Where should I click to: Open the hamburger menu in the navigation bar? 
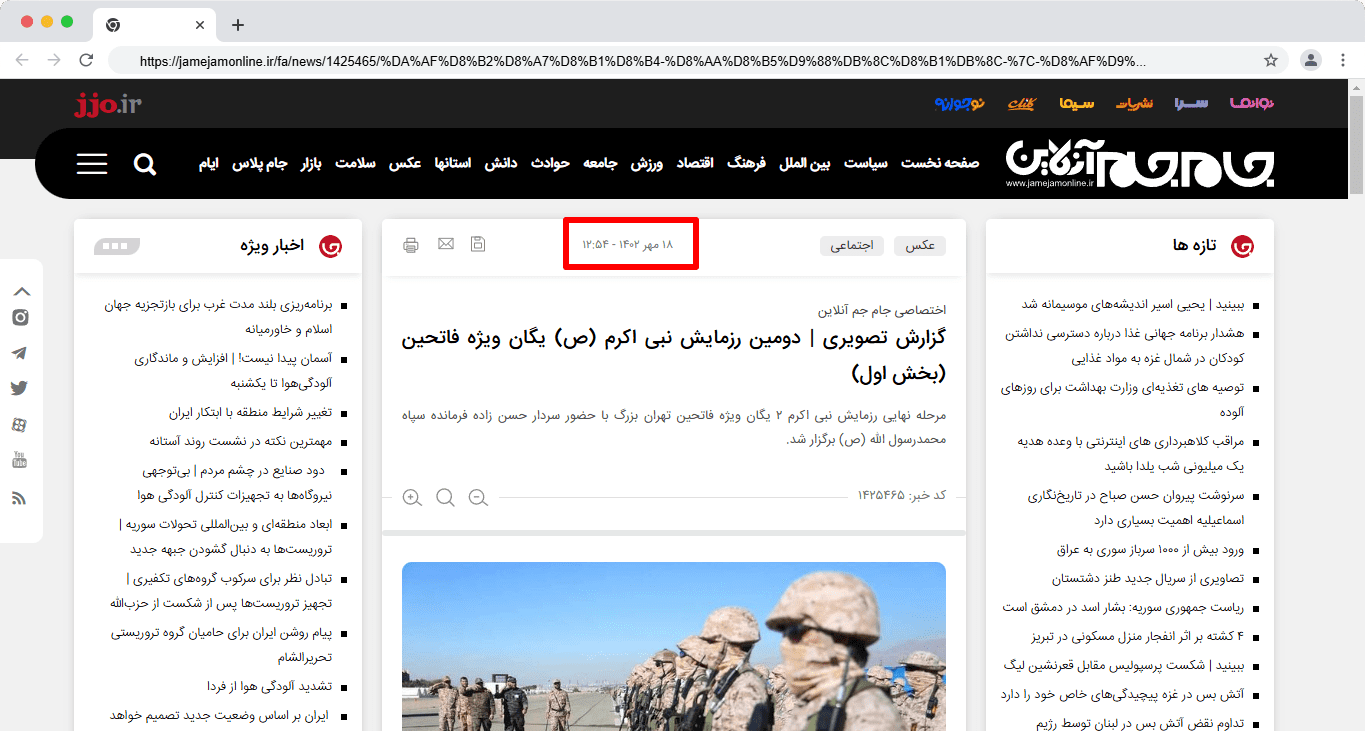tap(92, 164)
